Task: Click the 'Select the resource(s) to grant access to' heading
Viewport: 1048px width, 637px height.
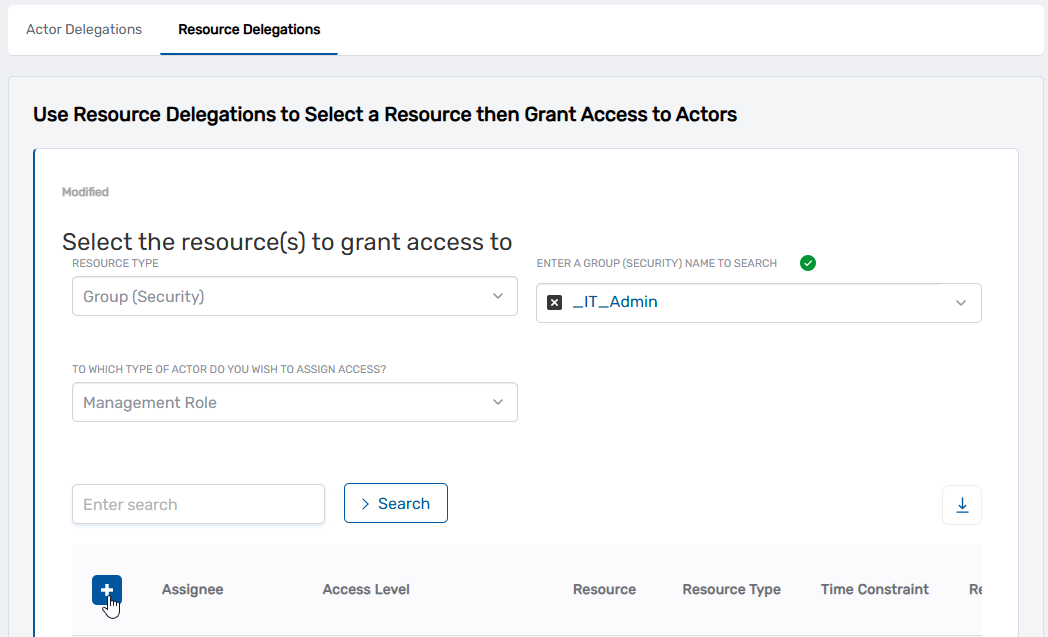Action: [x=287, y=242]
